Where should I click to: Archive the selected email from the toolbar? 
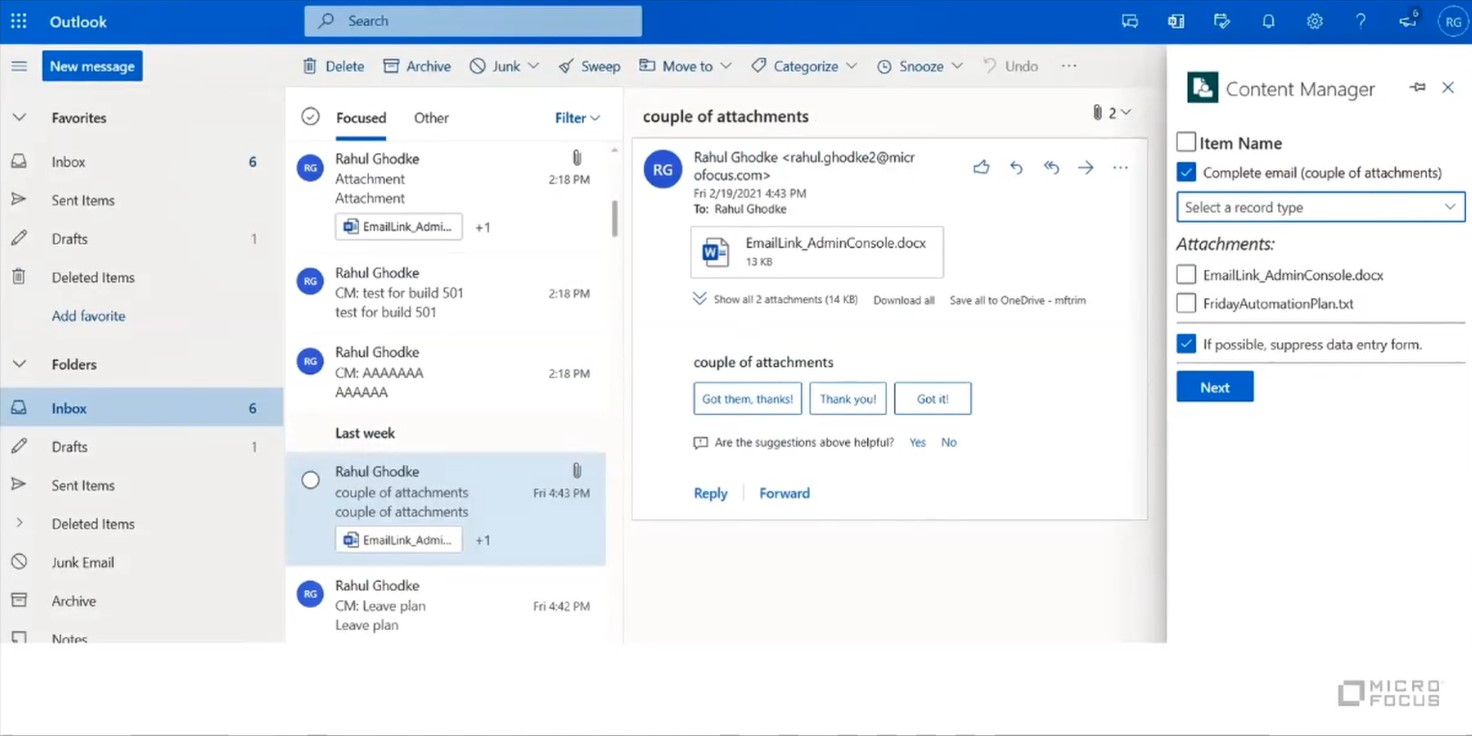tap(417, 66)
